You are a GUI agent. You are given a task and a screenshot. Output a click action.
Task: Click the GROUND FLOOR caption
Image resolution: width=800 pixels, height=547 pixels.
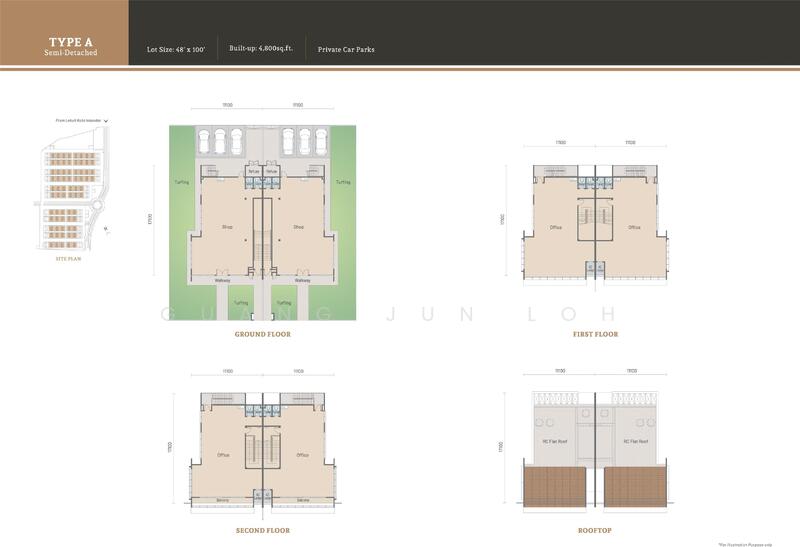click(x=262, y=334)
